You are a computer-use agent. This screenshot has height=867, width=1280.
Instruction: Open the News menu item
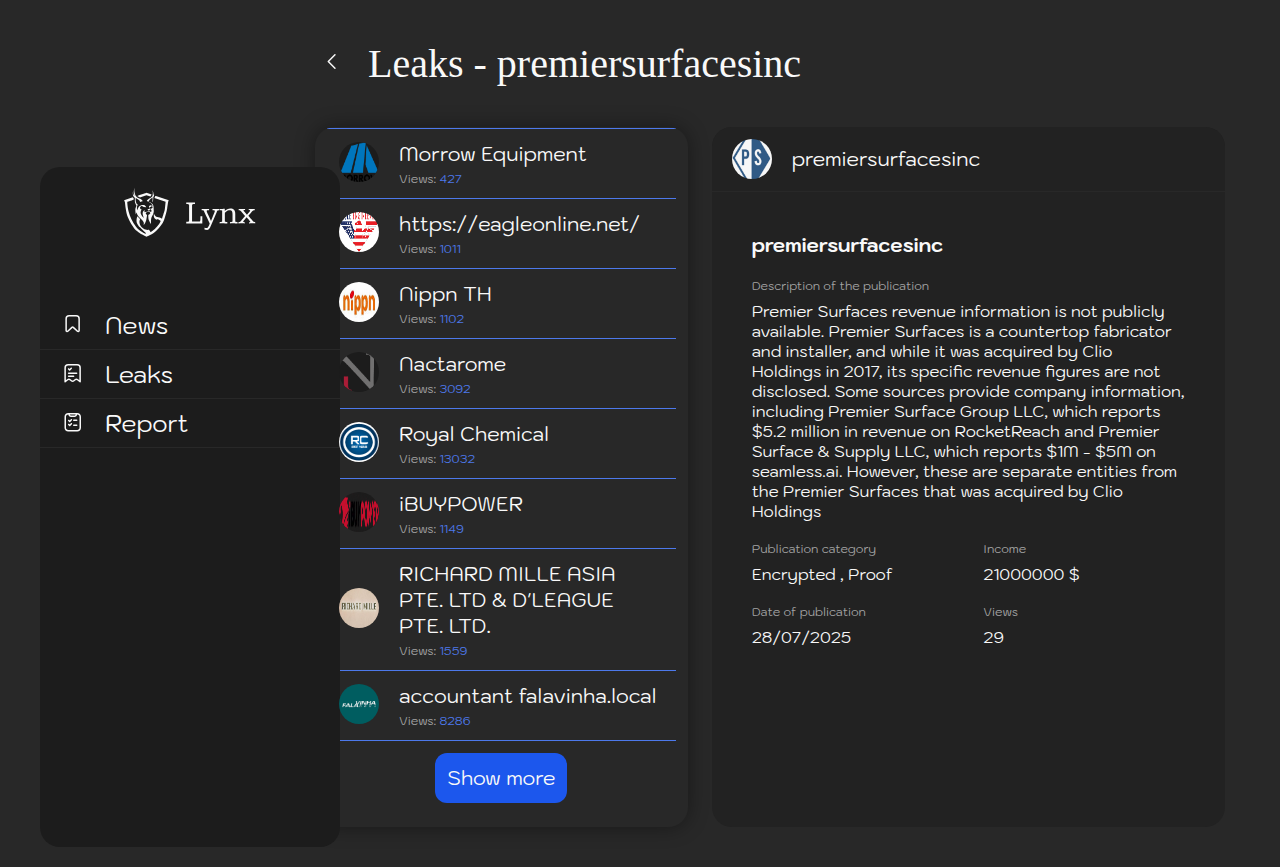point(190,325)
